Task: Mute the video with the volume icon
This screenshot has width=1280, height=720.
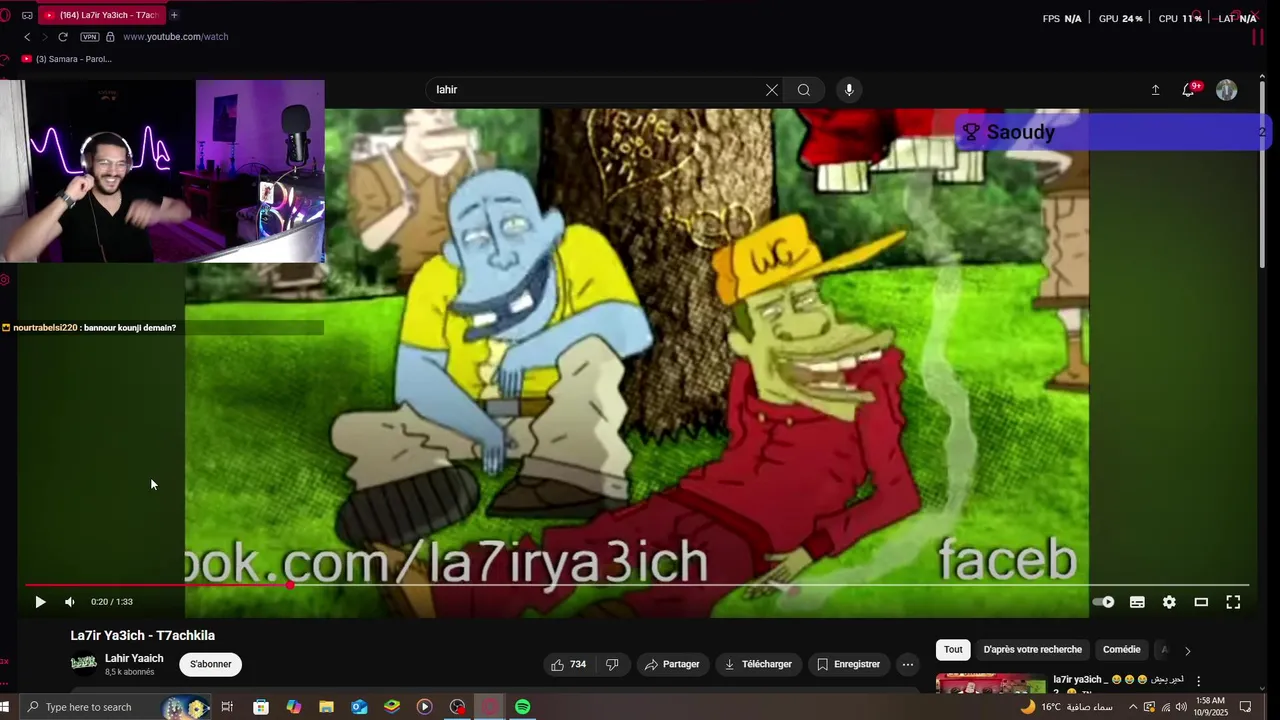Action: point(70,602)
